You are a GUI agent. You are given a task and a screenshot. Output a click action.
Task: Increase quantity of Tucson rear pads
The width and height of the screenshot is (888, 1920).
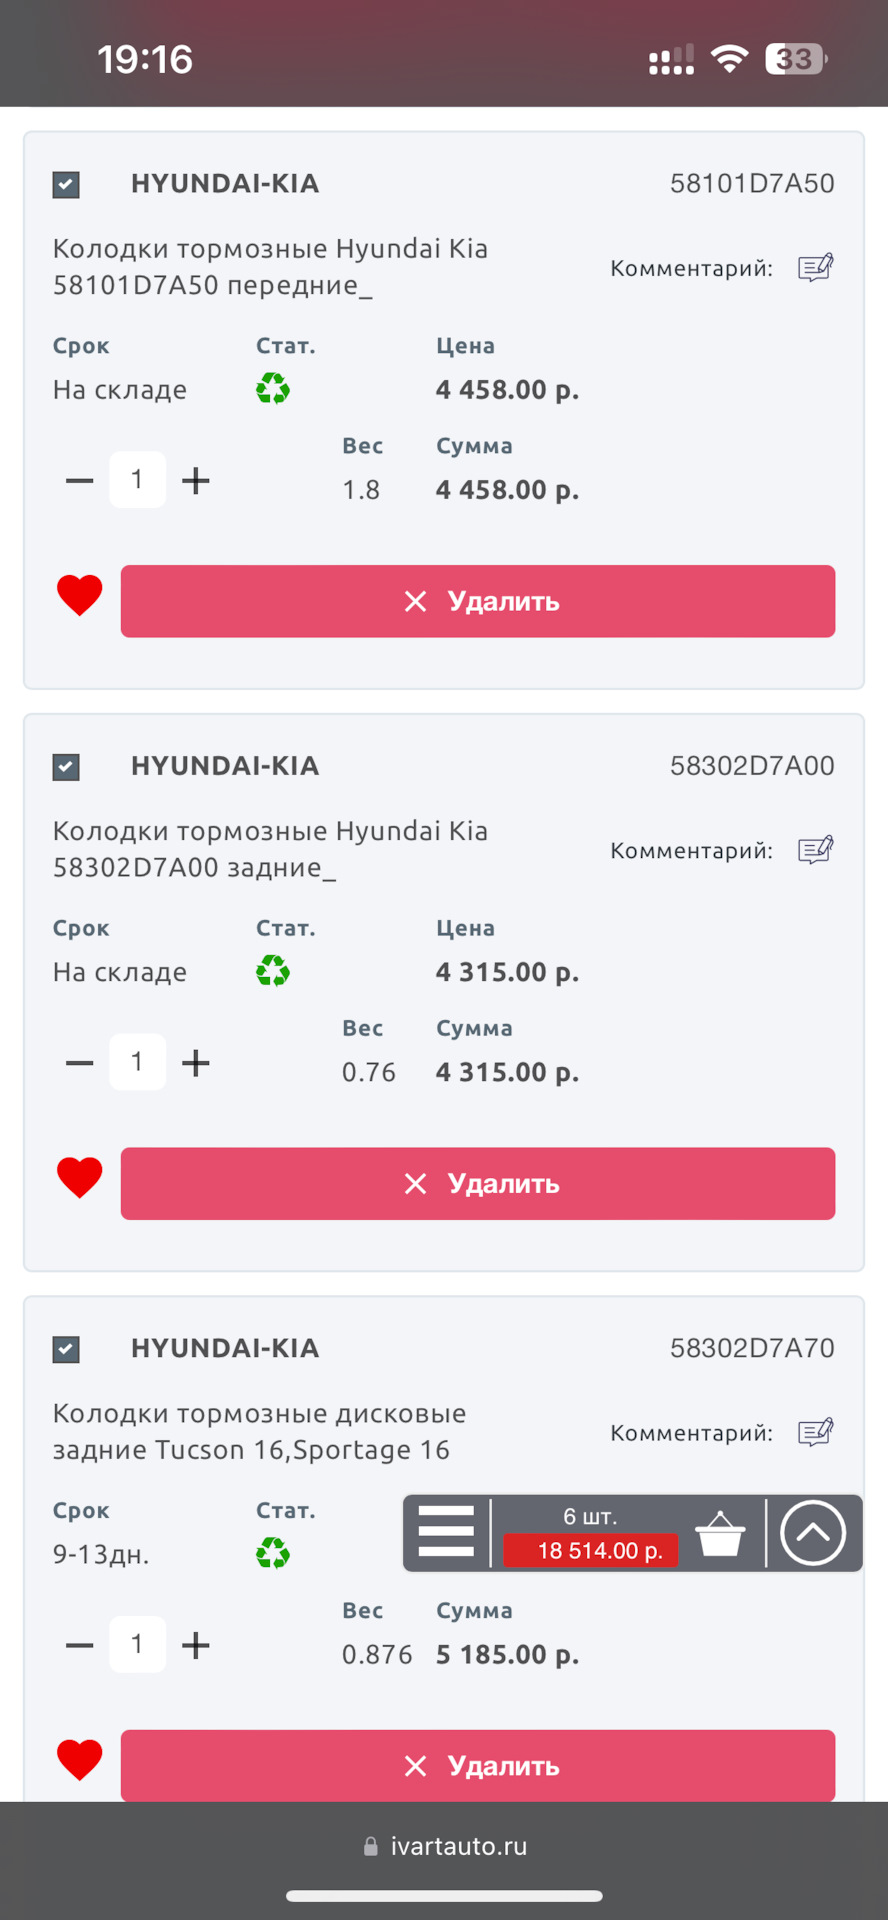[x=196, y=1645]
